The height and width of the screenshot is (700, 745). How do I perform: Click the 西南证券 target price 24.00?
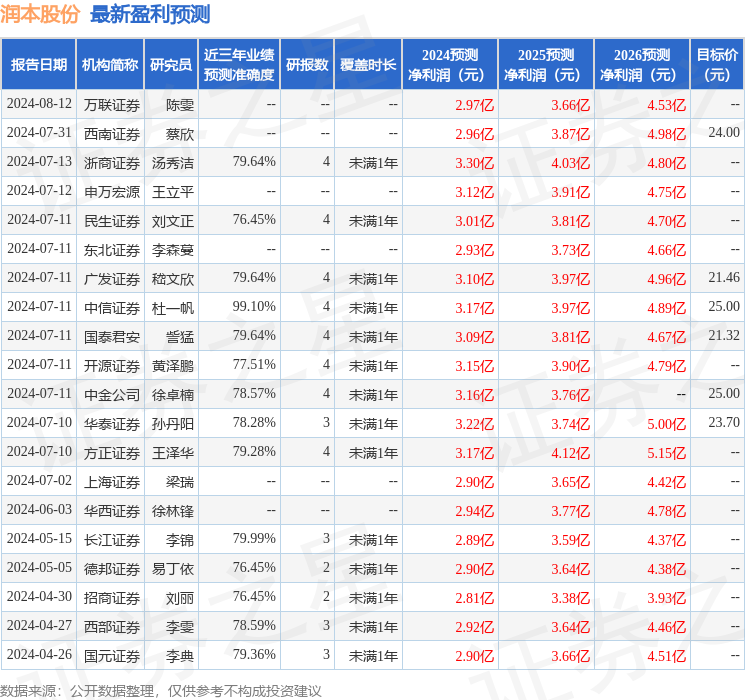(724, 133)
